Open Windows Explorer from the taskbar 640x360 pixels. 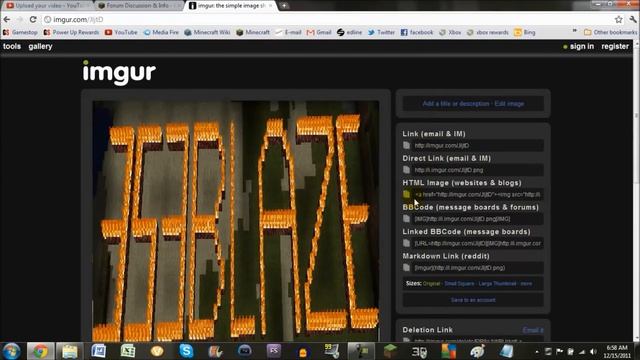(x=69, y=351)
